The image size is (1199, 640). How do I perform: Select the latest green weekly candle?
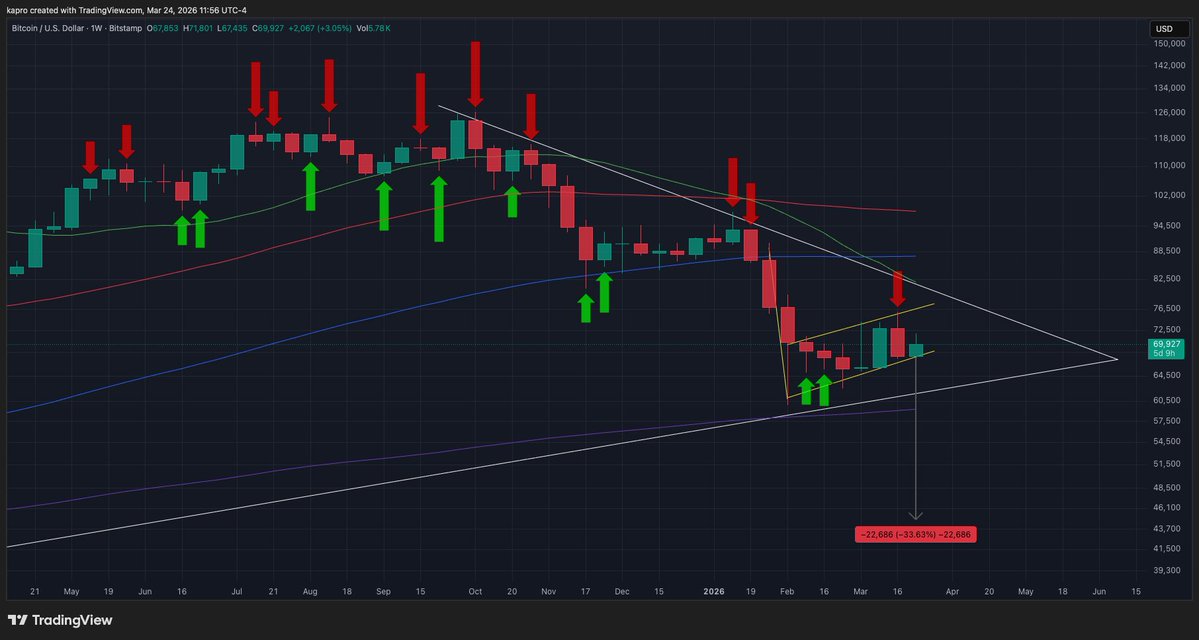tap(916, 350)
